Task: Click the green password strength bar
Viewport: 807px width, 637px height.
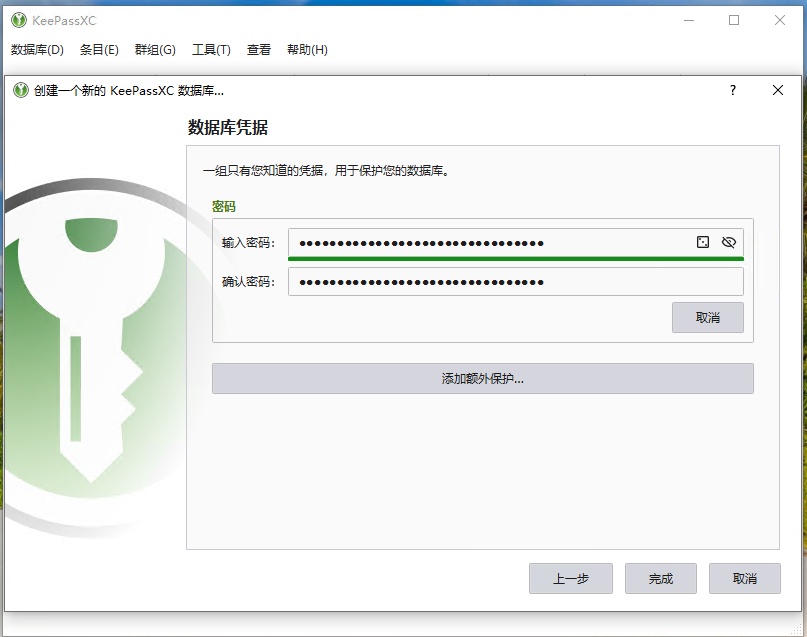Action: tap(517, 258)
